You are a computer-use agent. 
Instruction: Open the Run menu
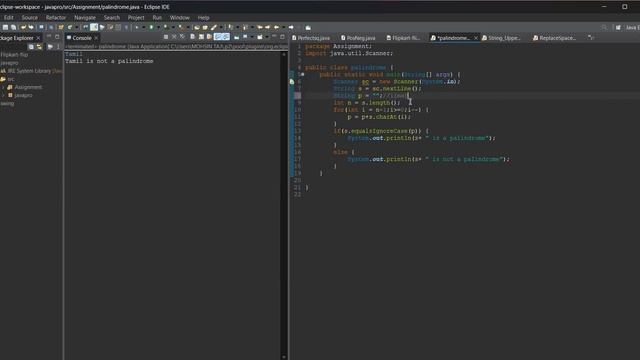tap(157, 18)
